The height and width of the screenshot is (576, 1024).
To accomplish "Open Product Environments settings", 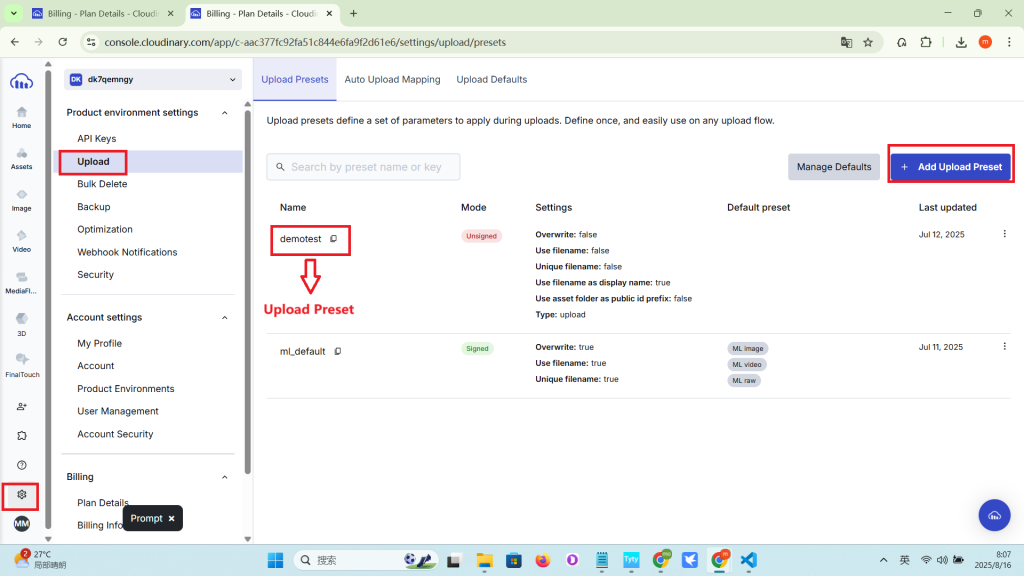I will (x=125, y=389).
